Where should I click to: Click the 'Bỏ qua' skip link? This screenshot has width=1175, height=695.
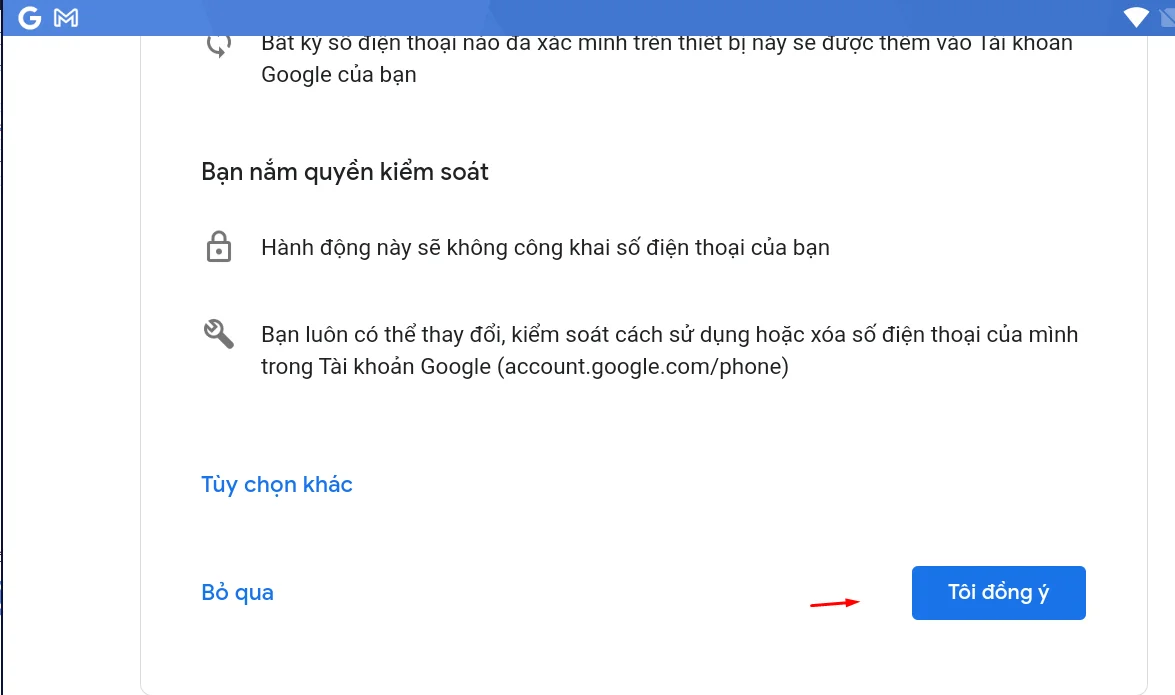(238, 592)
